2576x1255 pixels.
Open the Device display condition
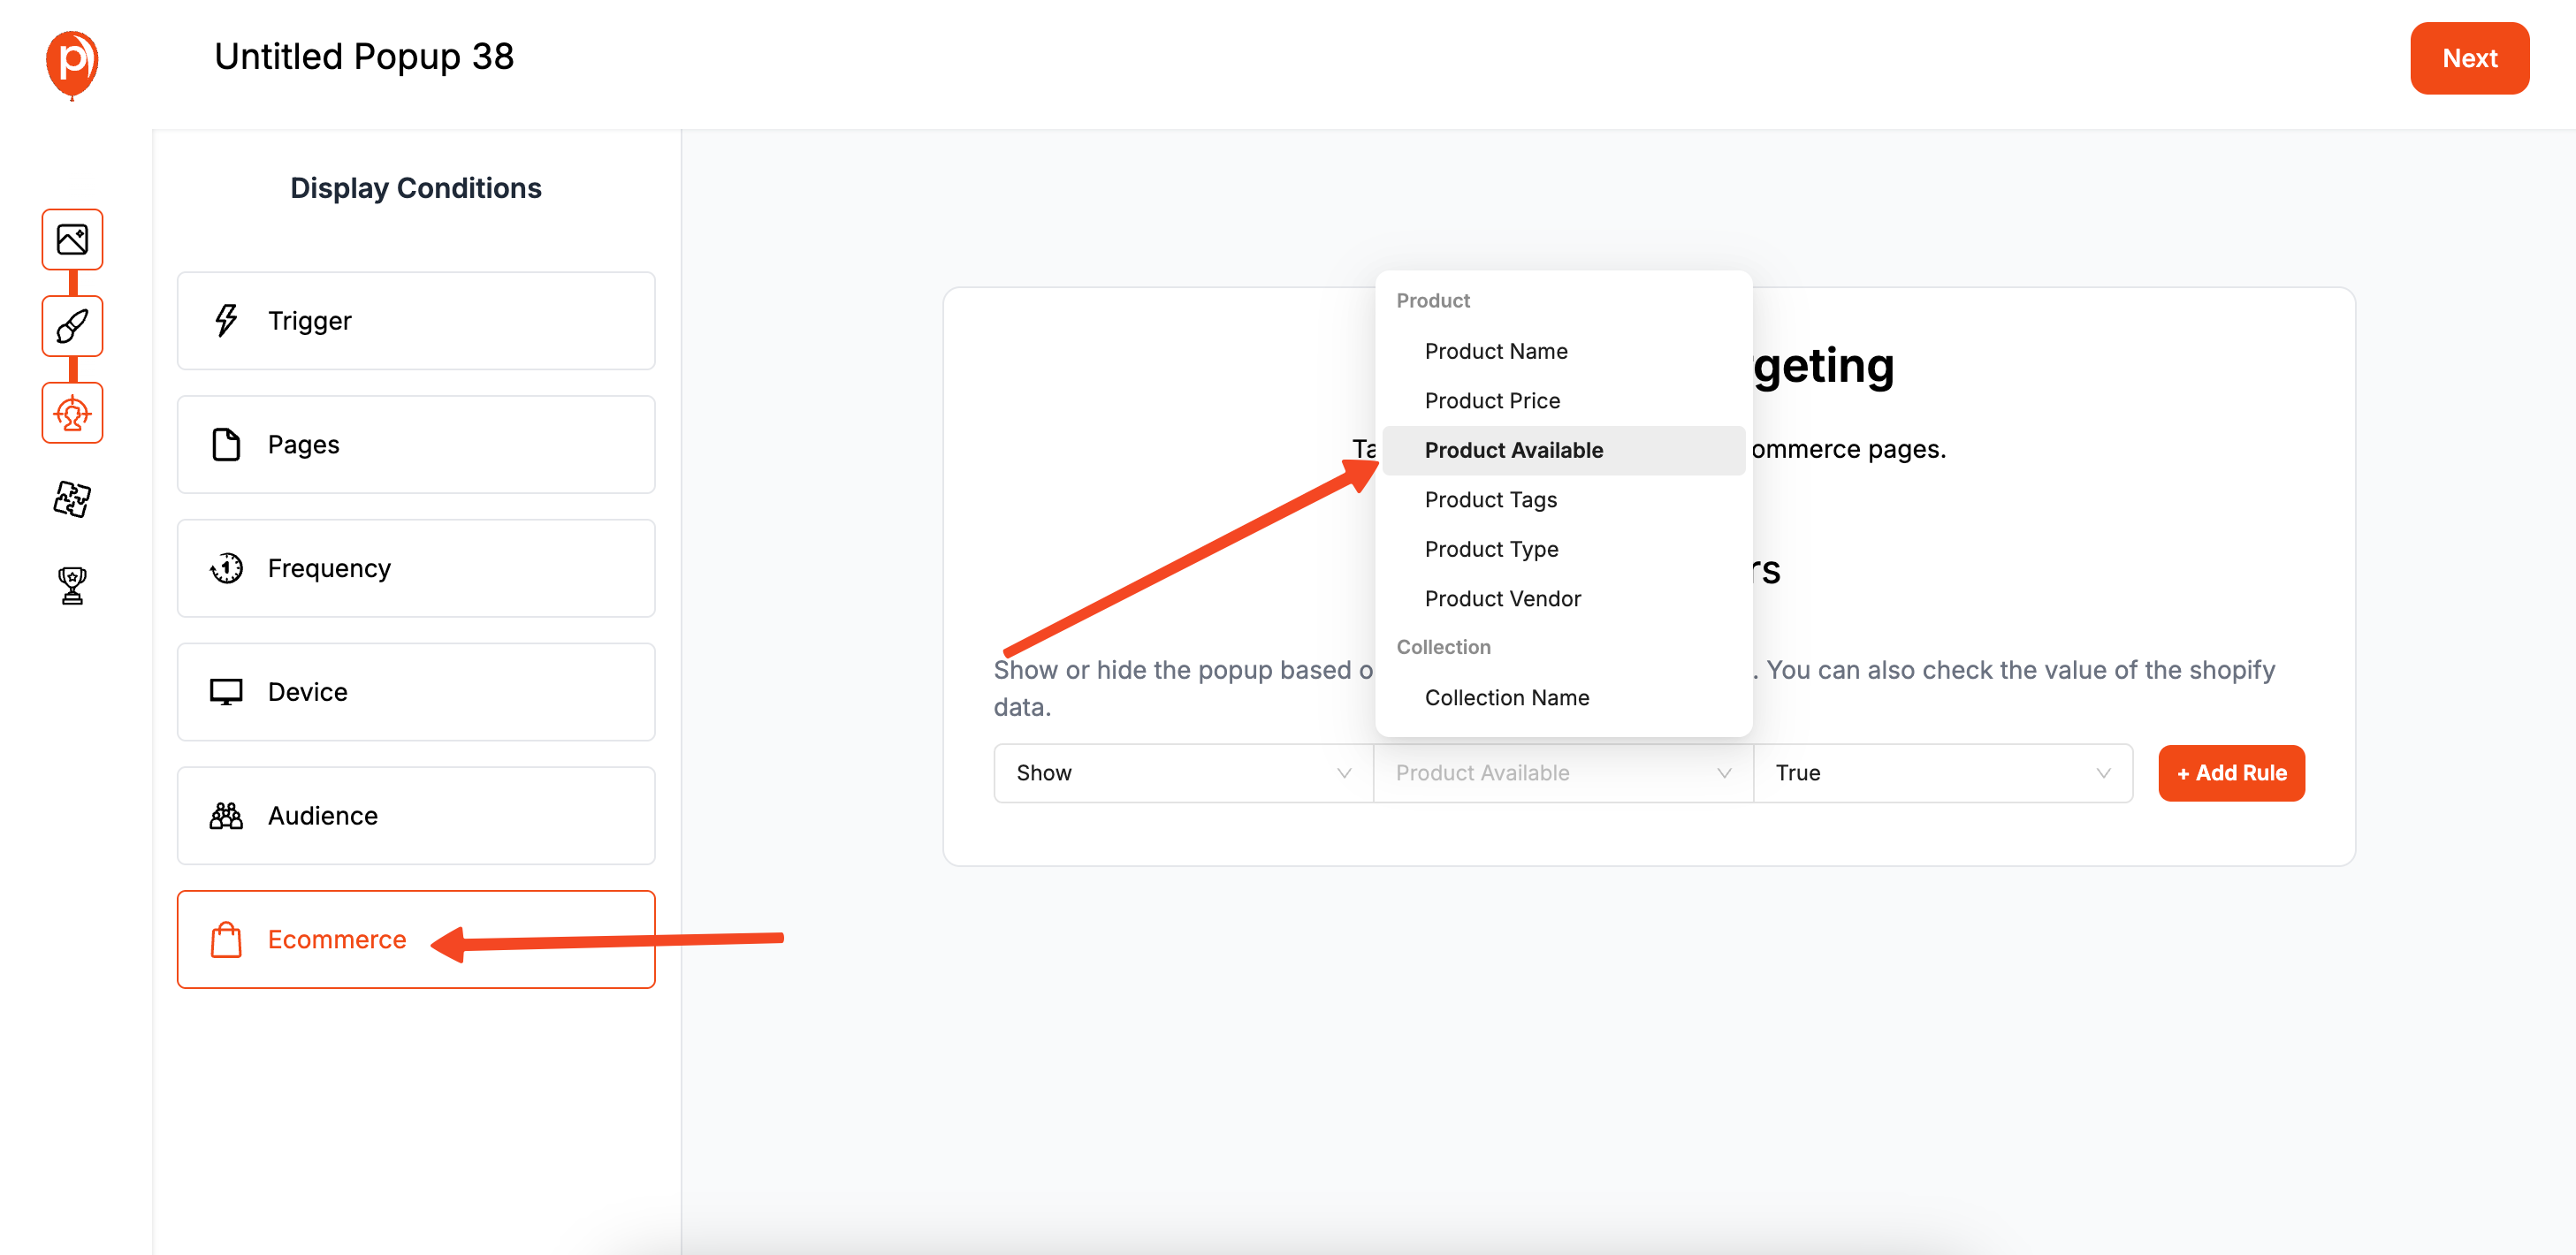coord(416,692)
